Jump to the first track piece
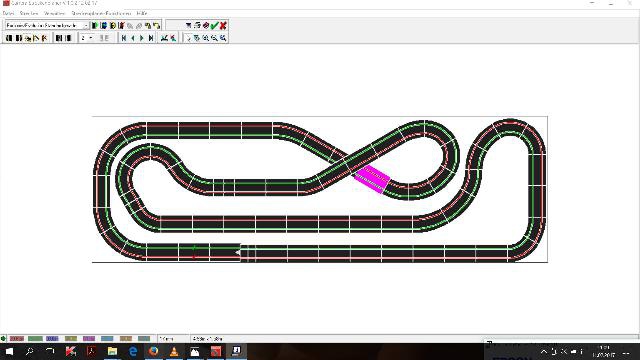640x360 pixels. [124, 38]
